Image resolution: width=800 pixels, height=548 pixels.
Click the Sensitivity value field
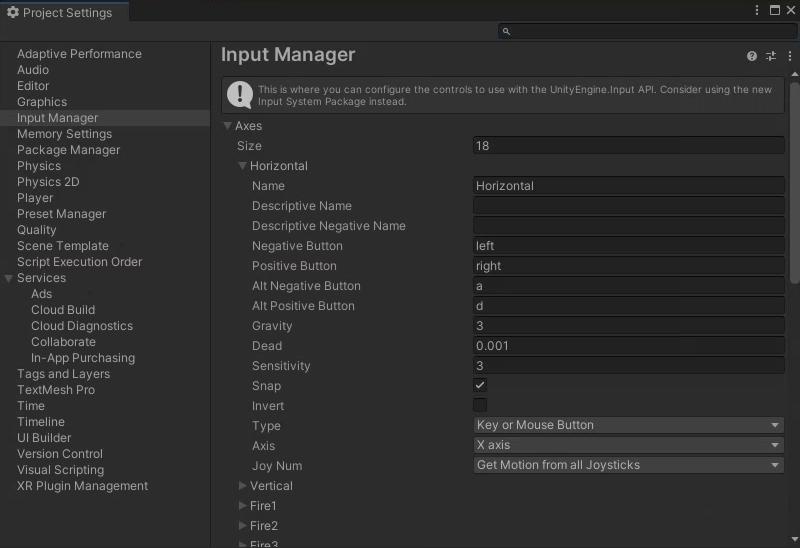(x=629, y=365)
